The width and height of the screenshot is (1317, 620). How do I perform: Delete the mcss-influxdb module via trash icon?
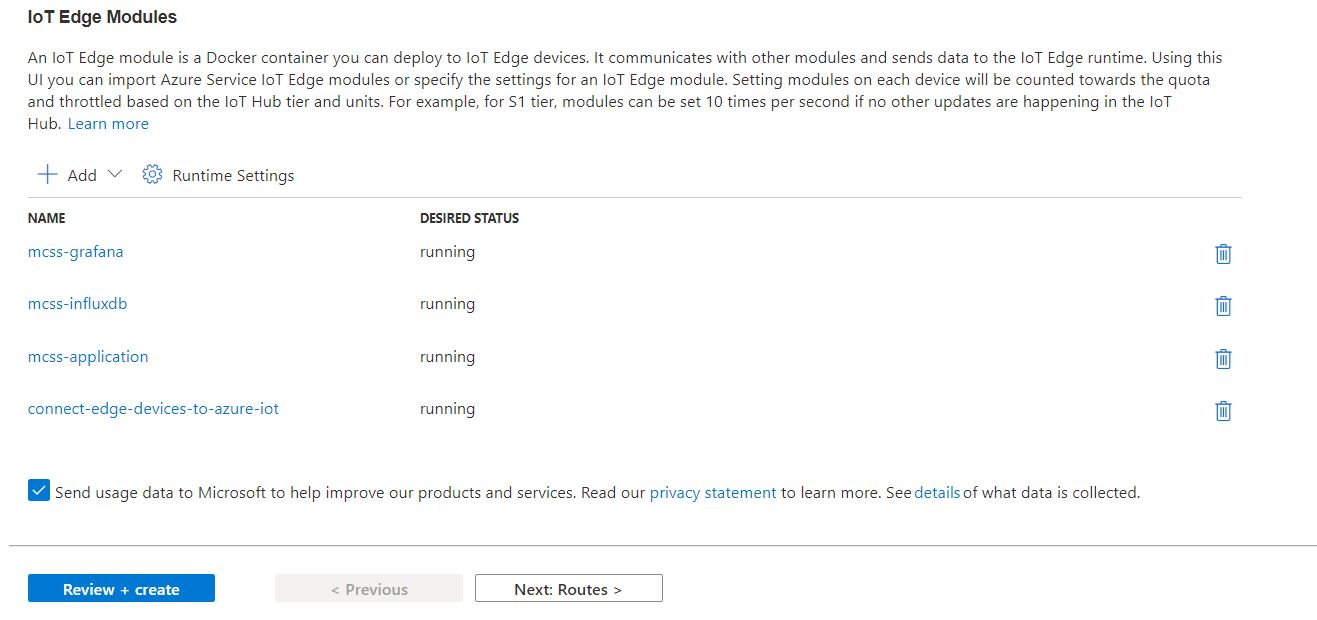click(1223, 306)
